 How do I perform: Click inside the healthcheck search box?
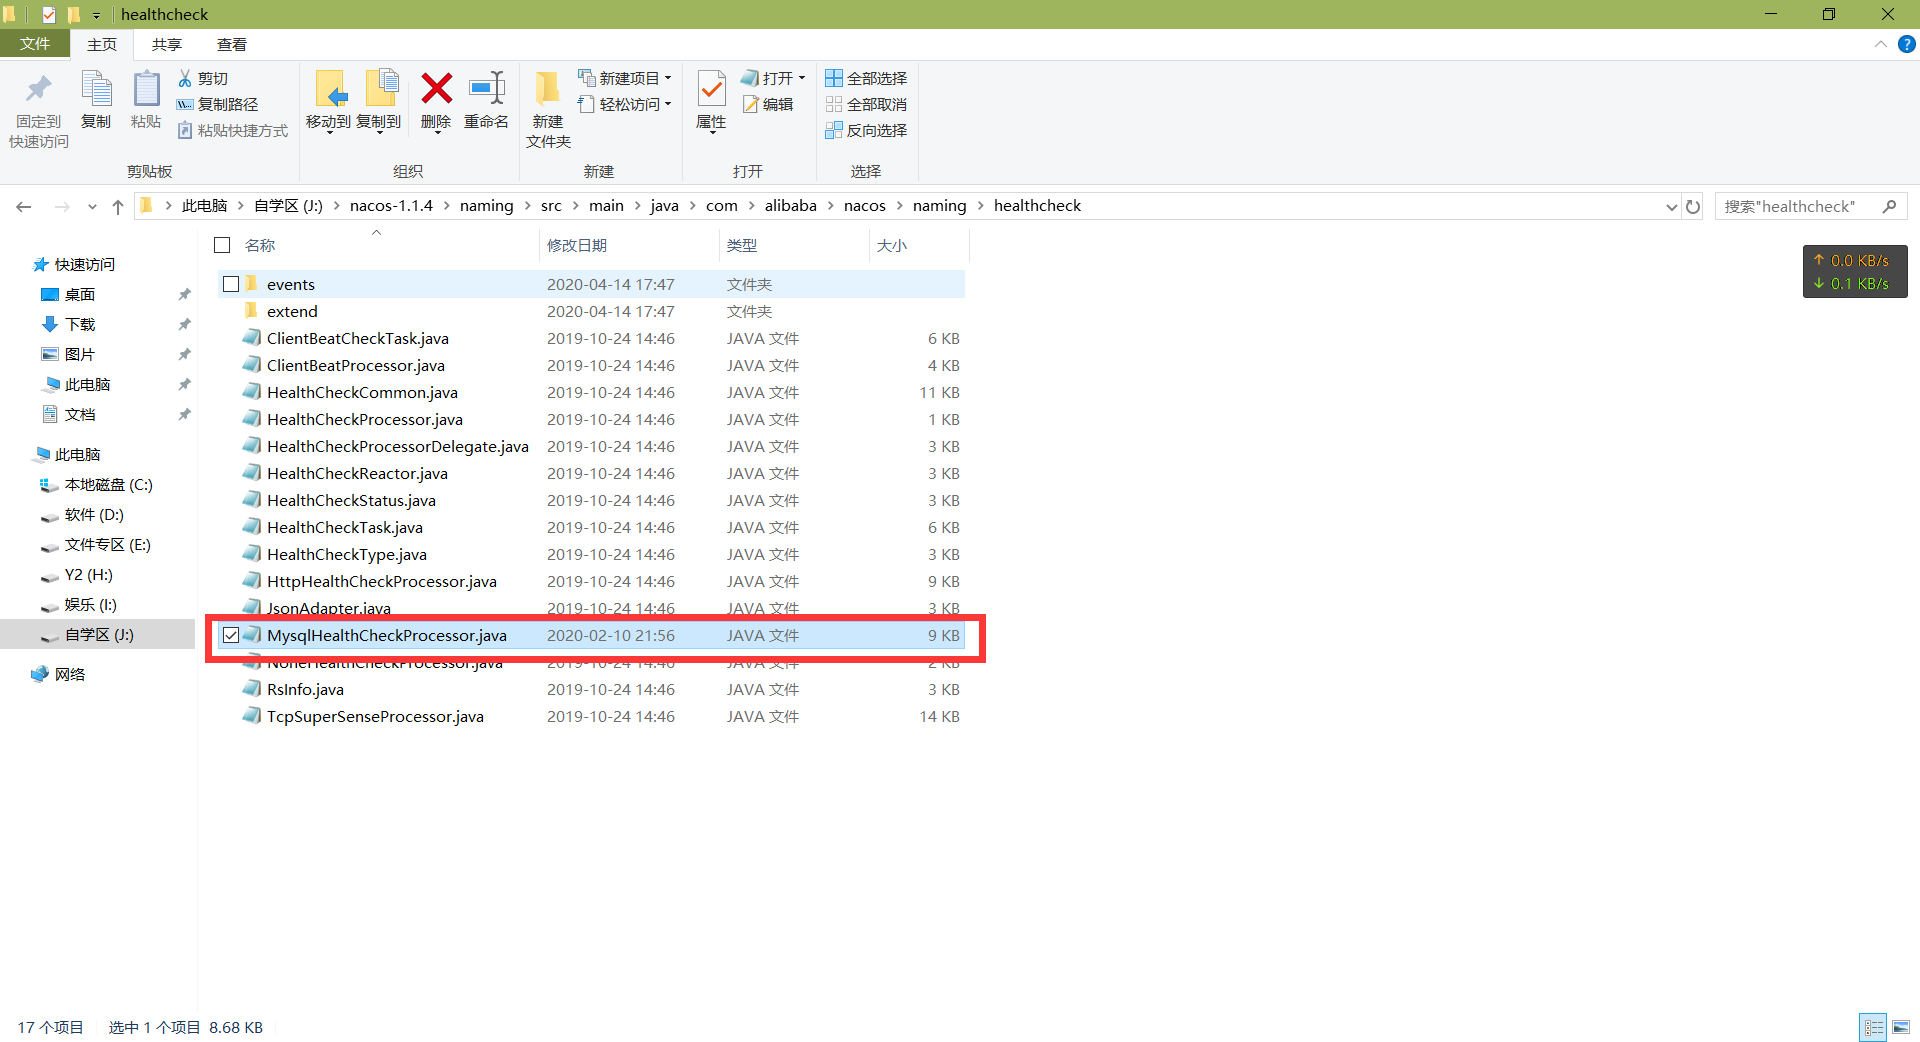[x=1797, y=206]
